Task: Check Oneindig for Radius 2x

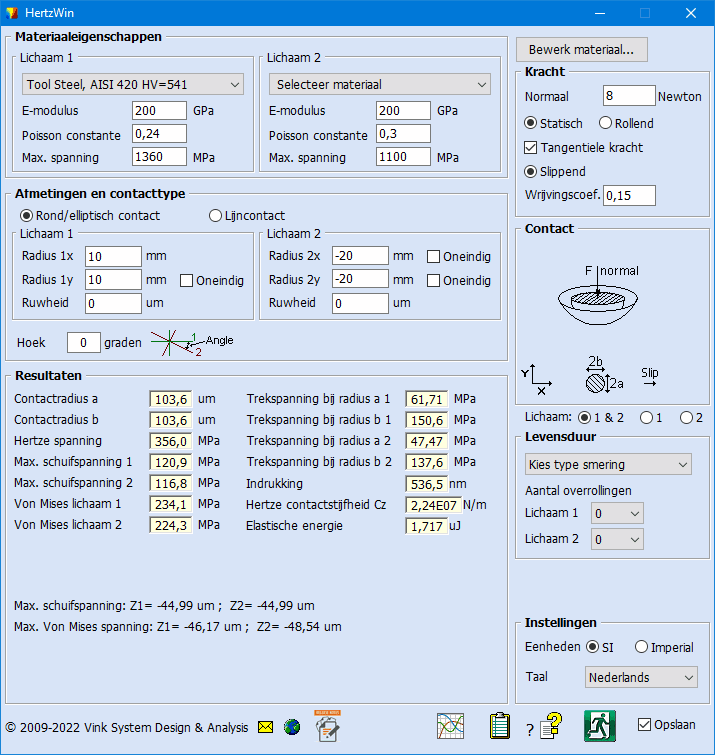Action: click(x=433, y=257)
